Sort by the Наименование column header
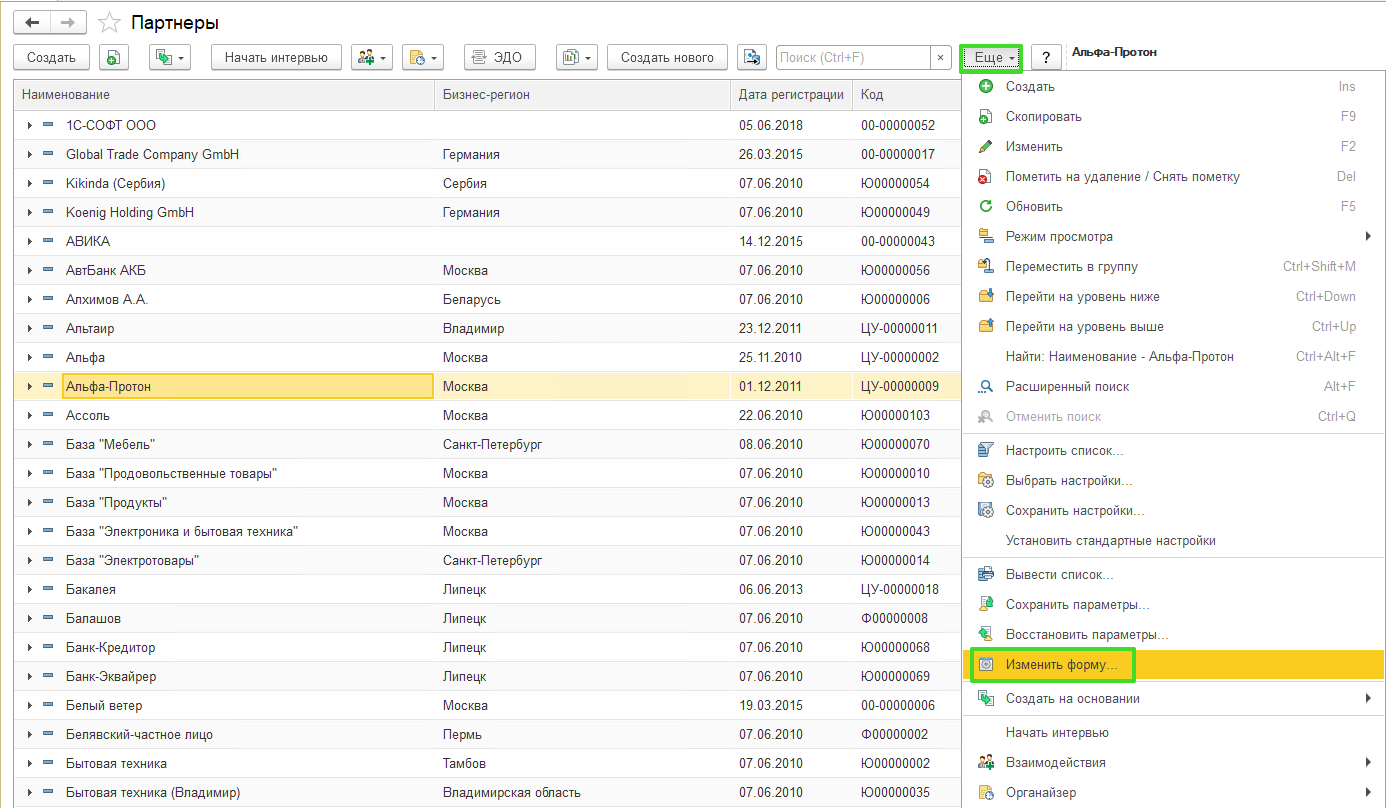1386x808 pixels. coord(224,95)
